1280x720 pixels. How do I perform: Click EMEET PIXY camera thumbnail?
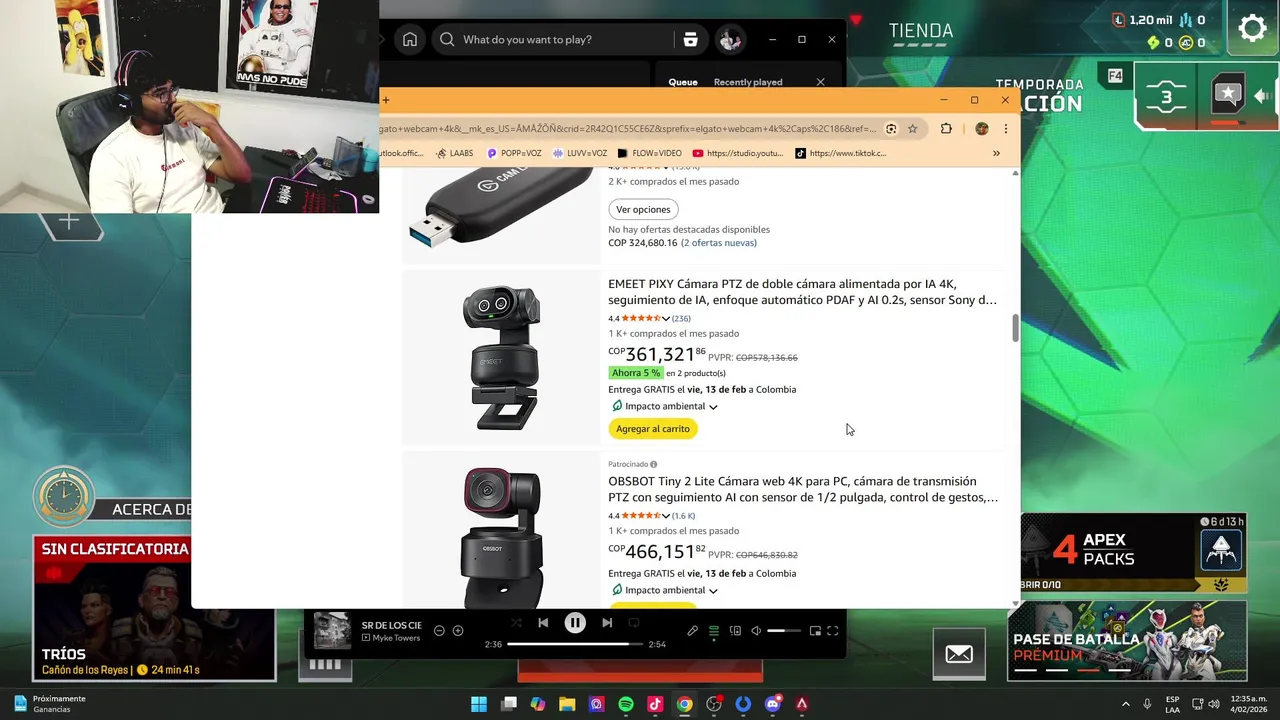tap(502, 357)
